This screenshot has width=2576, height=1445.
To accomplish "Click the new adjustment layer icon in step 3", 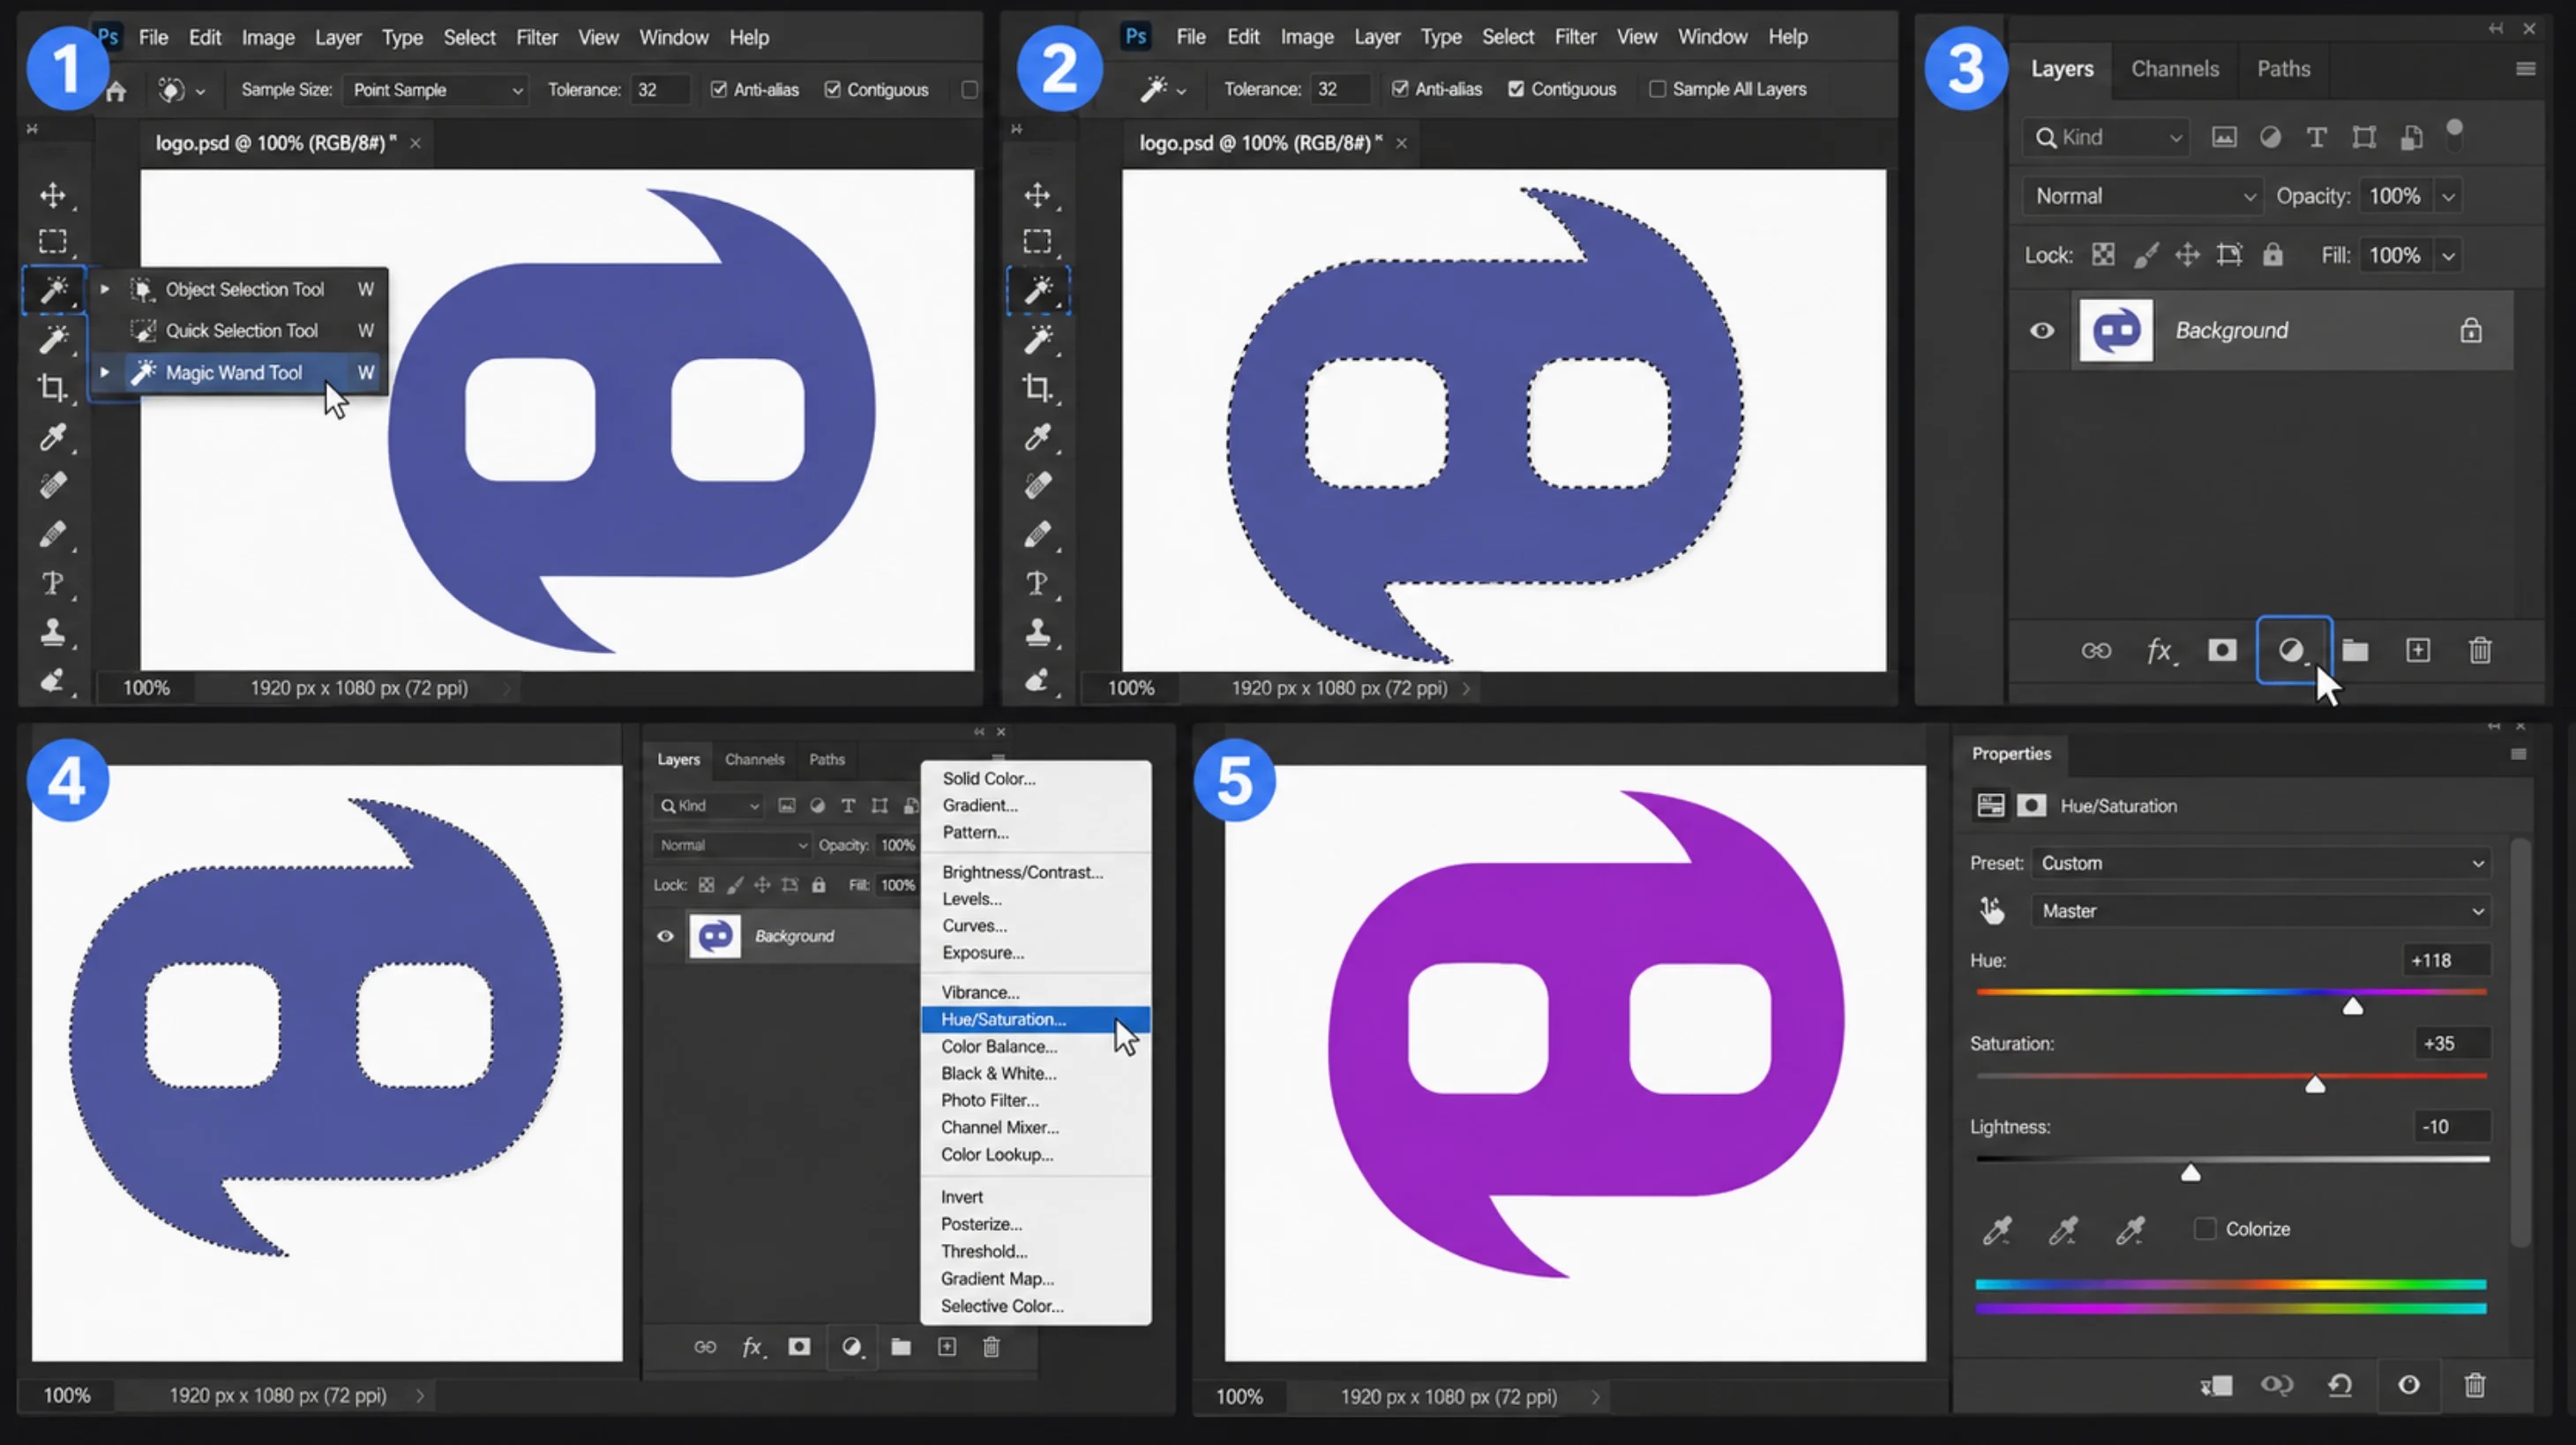I will [2292, 651].
